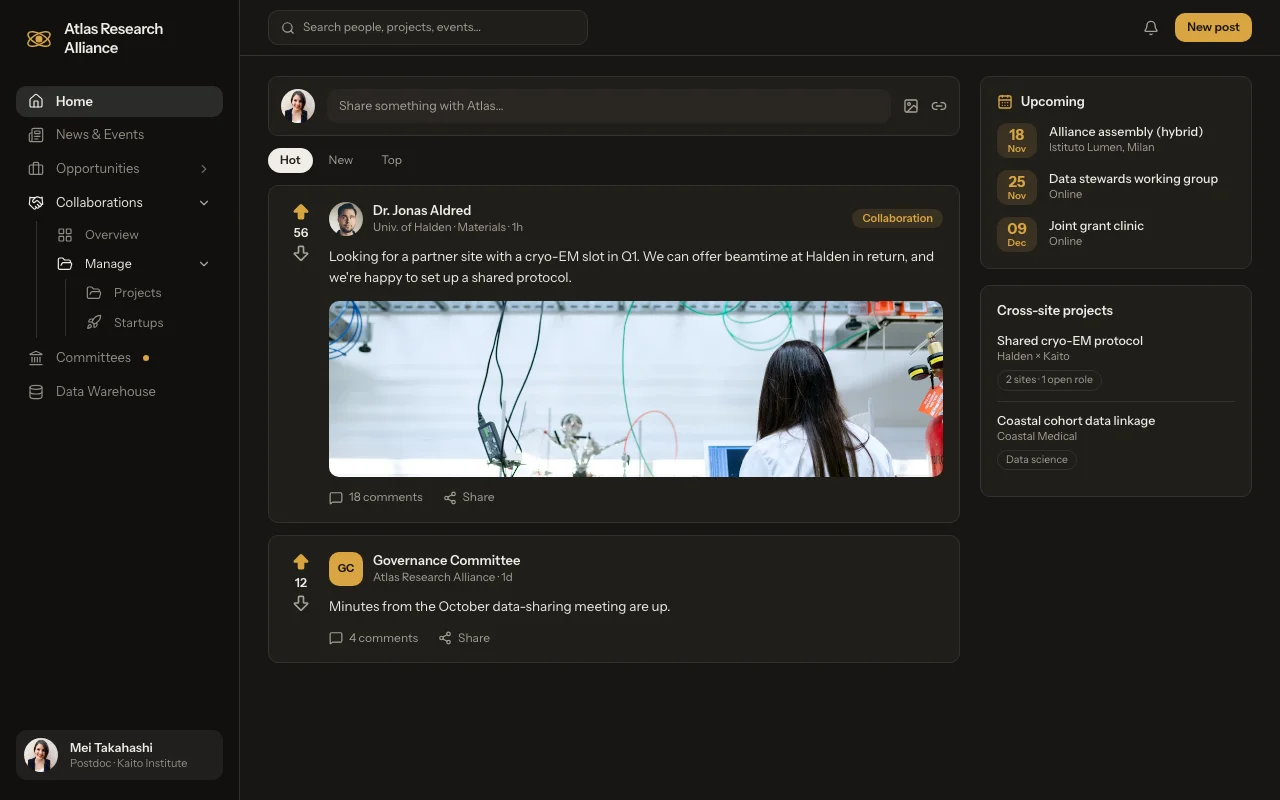This screenshot has width=1280, height=800.
Task: Downvote Dr. Jonas Aldred's post
Action: 301,254
